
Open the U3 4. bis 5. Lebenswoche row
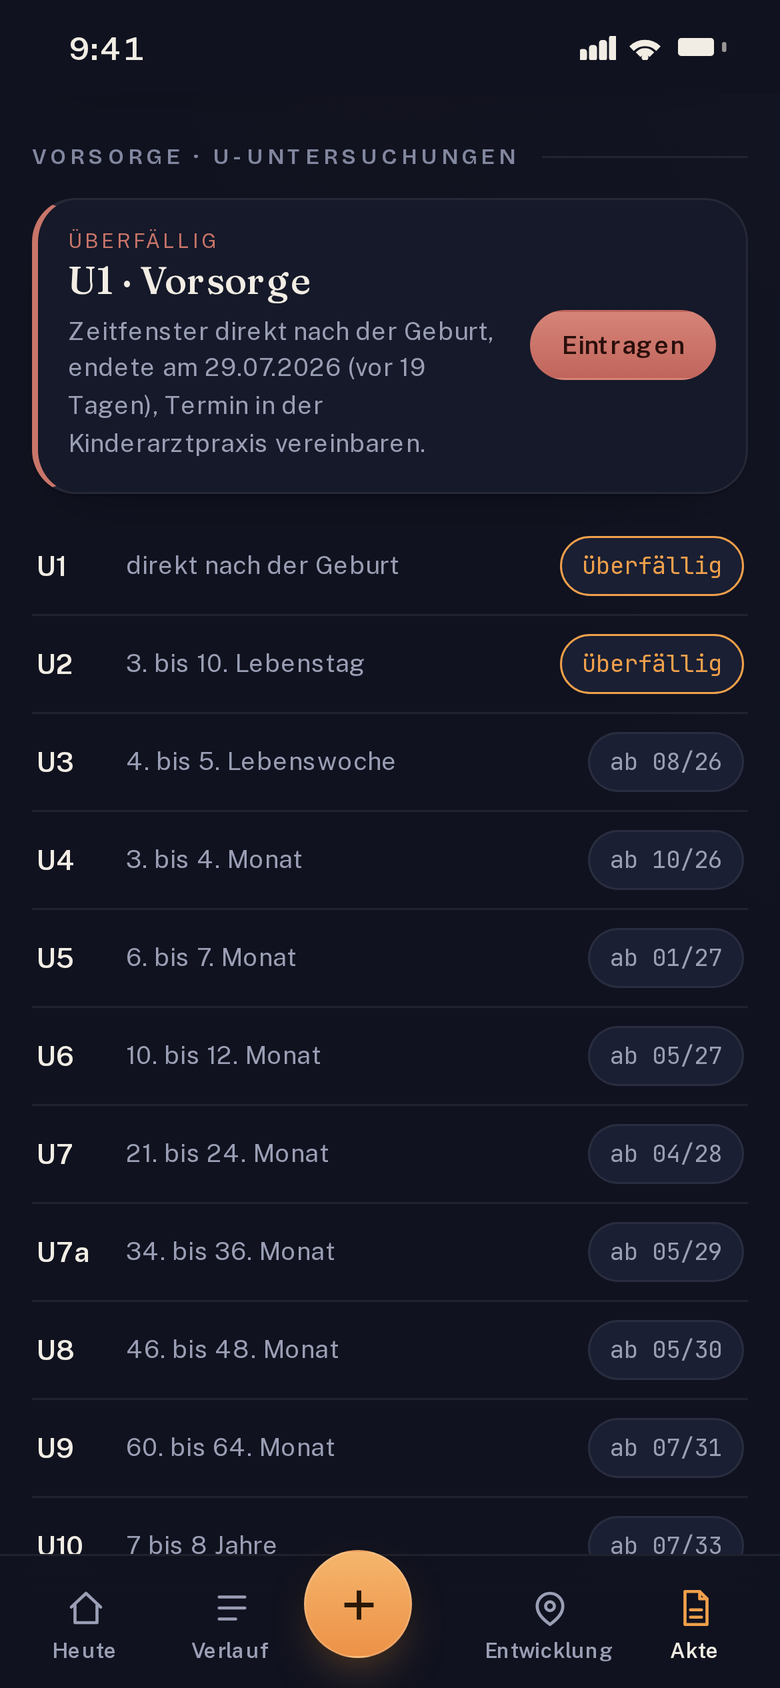[x=390, y=762]
